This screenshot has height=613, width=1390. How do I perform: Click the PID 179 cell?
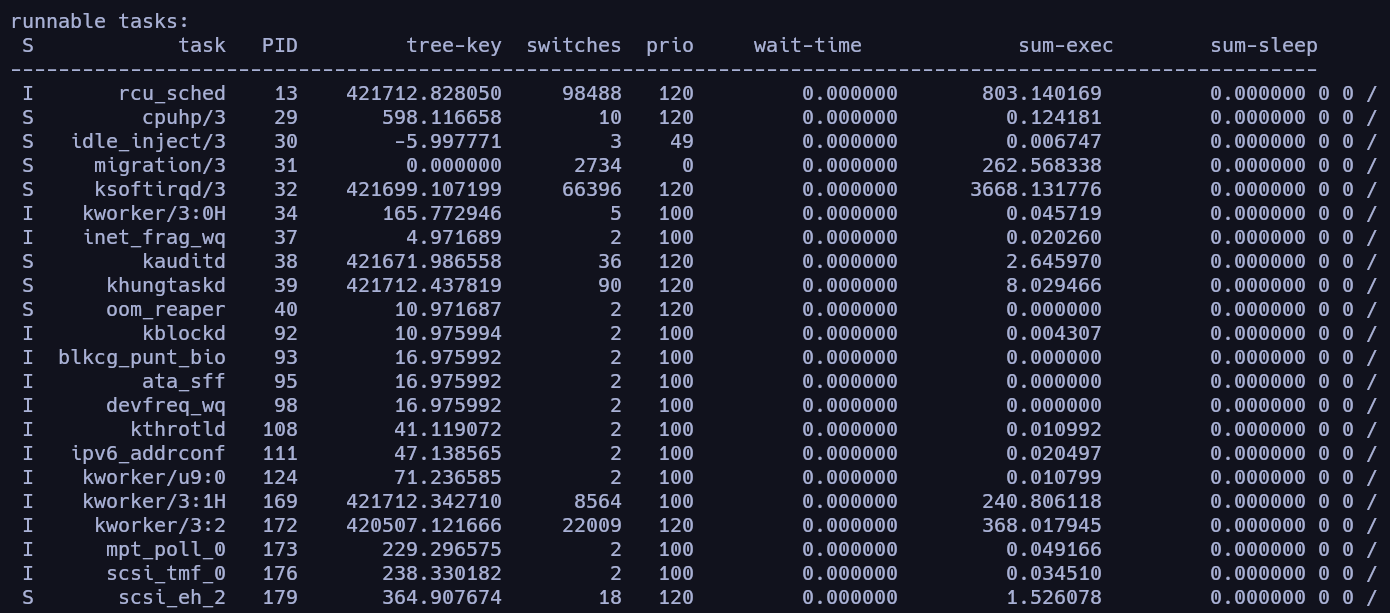(x=280, y=597)
